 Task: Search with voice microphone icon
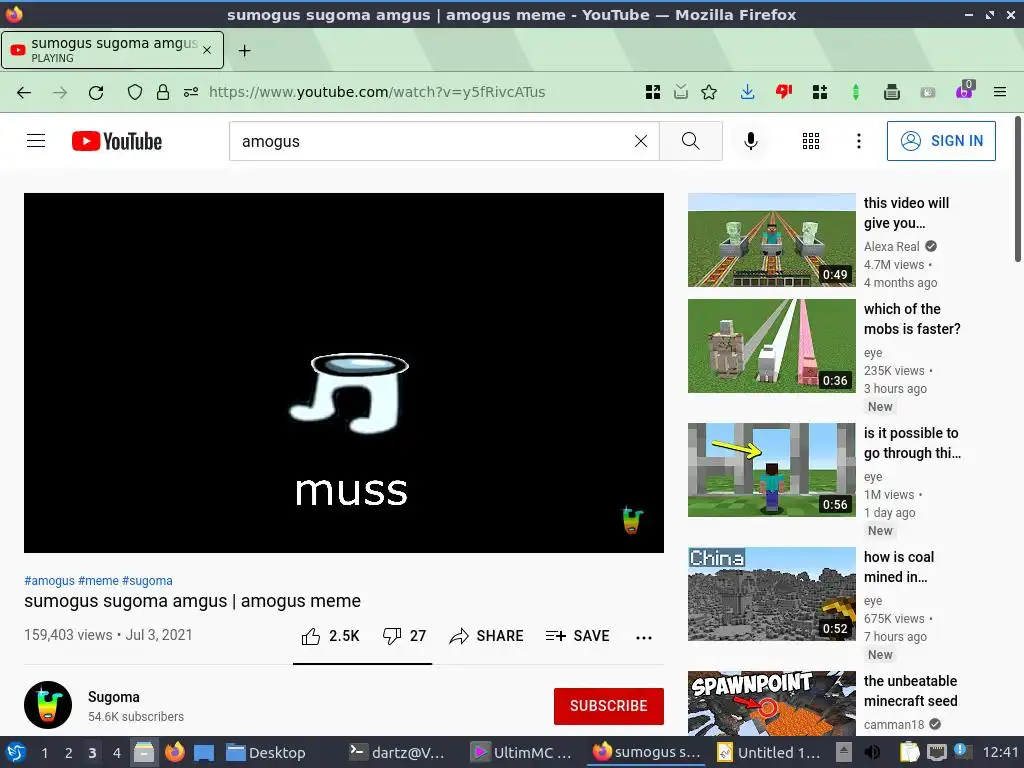[751, 141]
